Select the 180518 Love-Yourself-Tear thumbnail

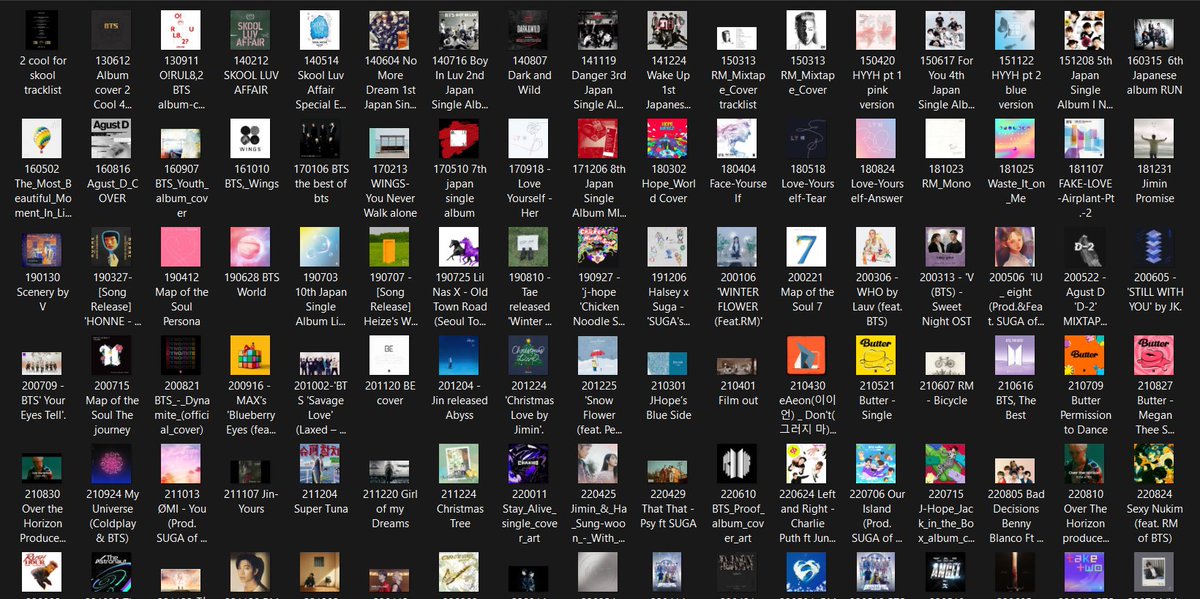click(807, 139)
